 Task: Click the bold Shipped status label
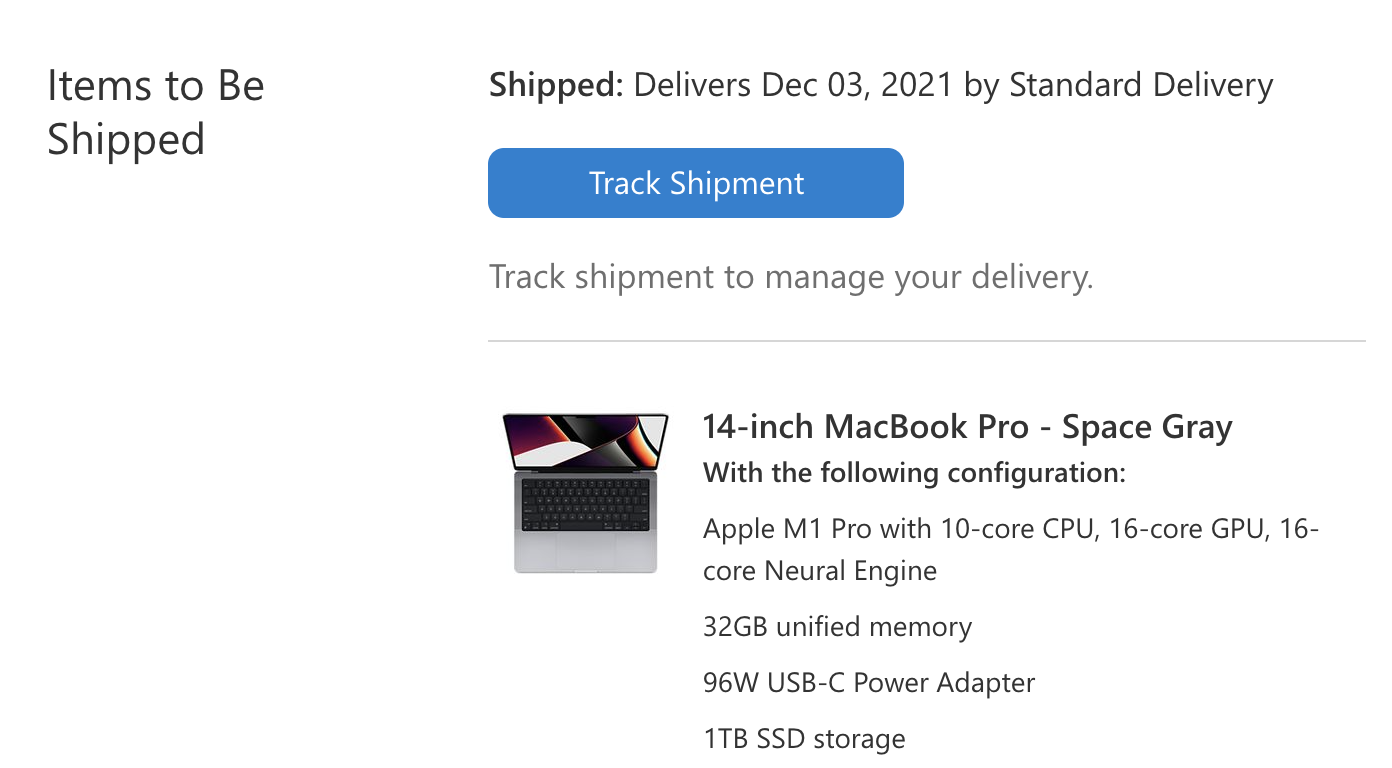[555, 86]
